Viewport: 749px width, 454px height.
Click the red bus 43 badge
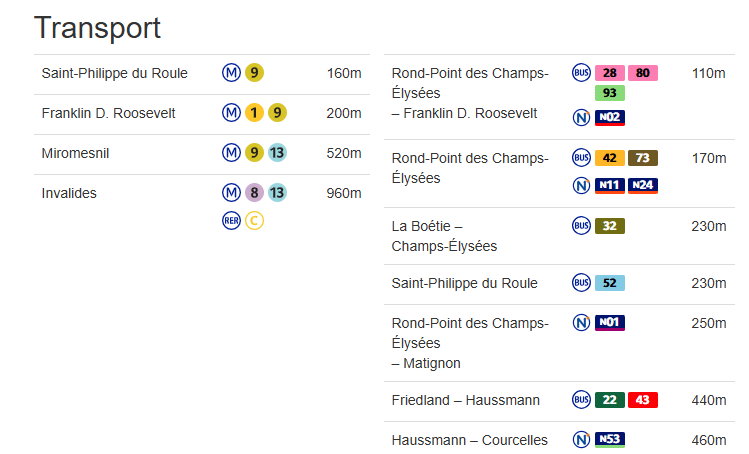click(x=642, y=400)
